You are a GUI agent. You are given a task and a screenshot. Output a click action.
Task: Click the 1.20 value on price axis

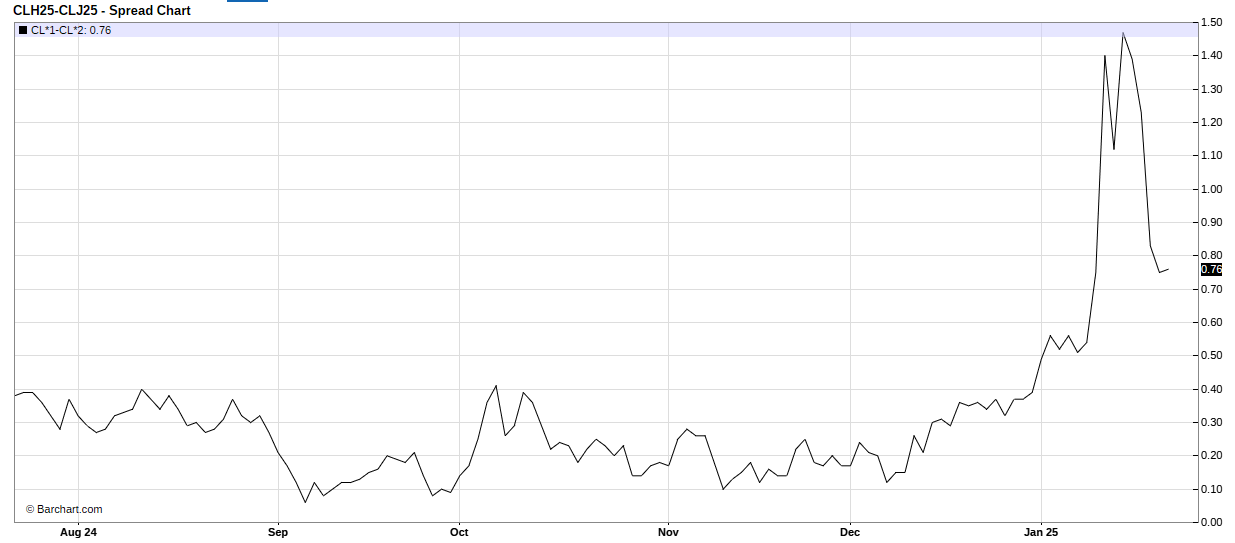point(1211,122)
